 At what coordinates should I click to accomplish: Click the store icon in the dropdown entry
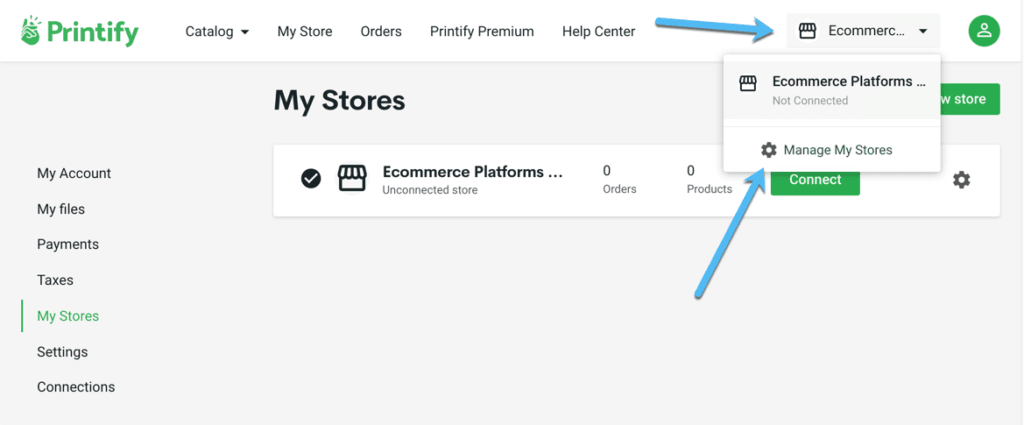[748, 84]
